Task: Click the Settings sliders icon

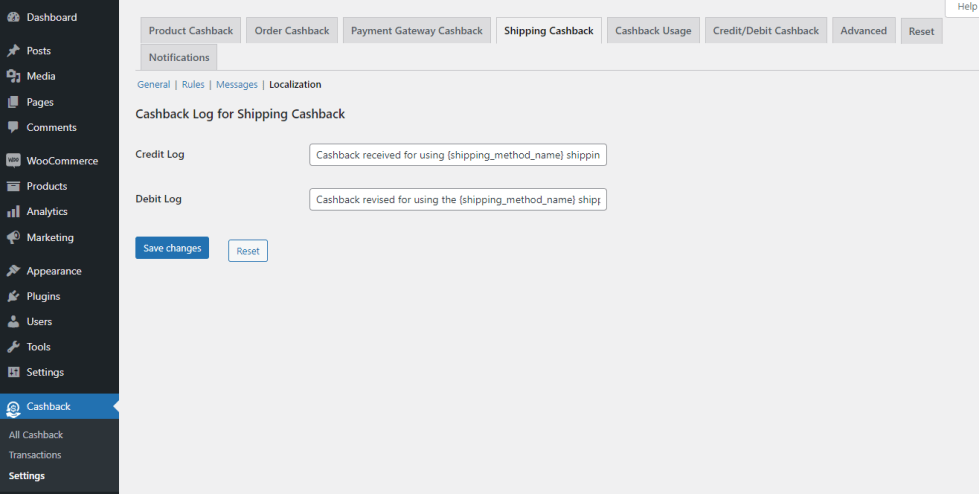Action: click(13, 372)
